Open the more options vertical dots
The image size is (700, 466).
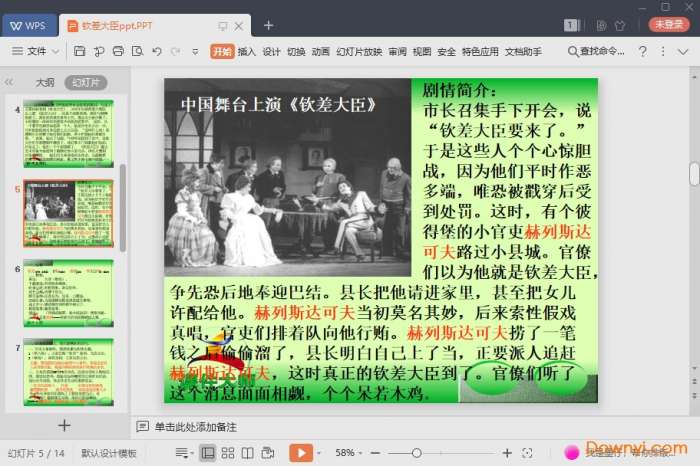pos(663,51)
